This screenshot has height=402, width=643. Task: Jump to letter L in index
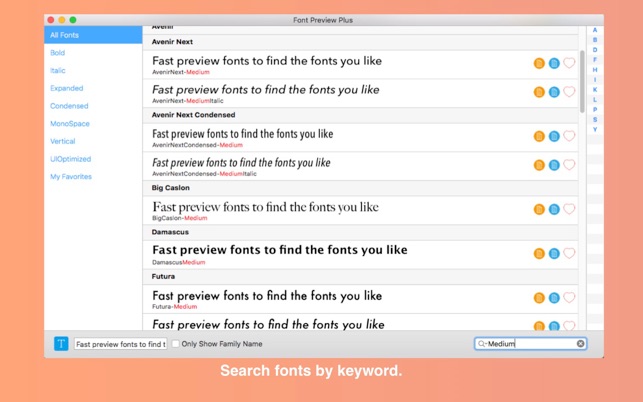595,100
